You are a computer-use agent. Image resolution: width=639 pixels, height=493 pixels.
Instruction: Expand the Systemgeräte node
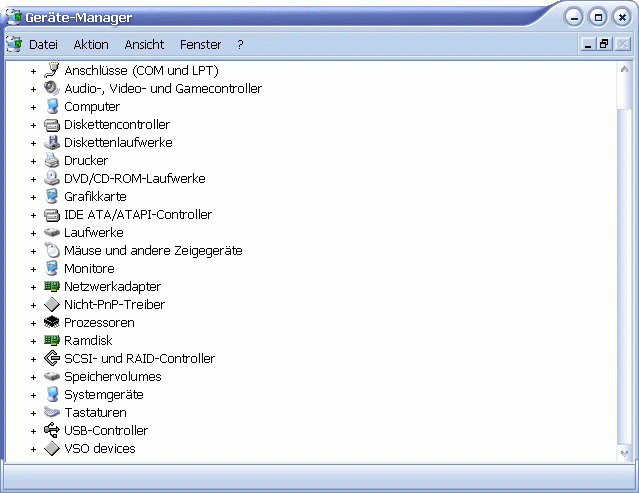[33, 395]
